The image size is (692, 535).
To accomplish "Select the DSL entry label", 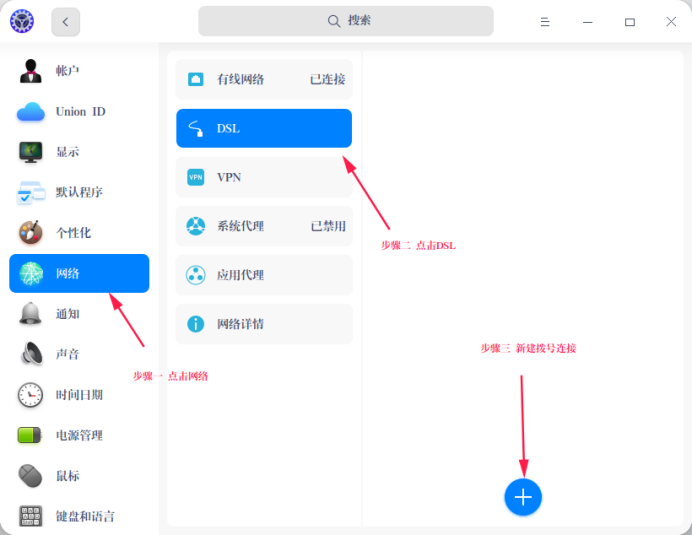I will (x=228, y=128).
